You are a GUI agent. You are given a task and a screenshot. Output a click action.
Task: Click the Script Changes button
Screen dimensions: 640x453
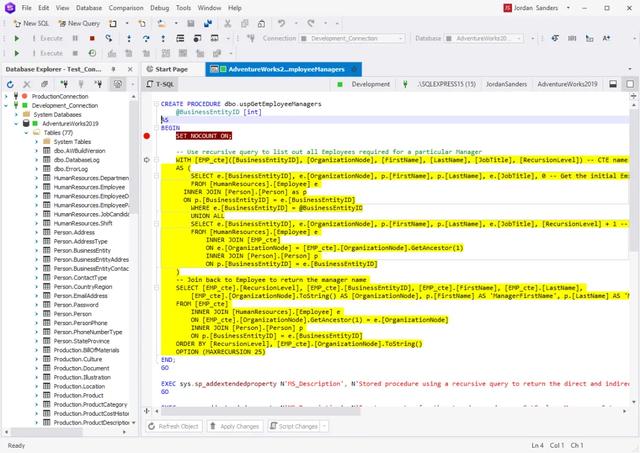coord(293,426)
